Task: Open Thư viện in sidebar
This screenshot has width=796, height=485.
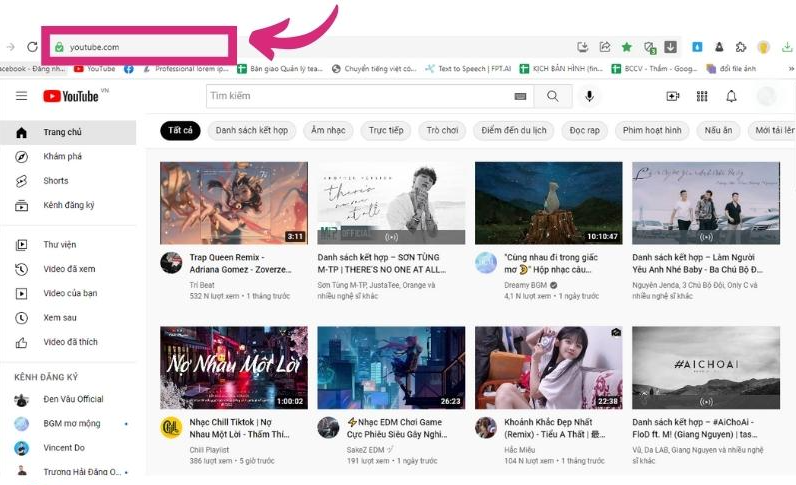Action: point(68,245)
